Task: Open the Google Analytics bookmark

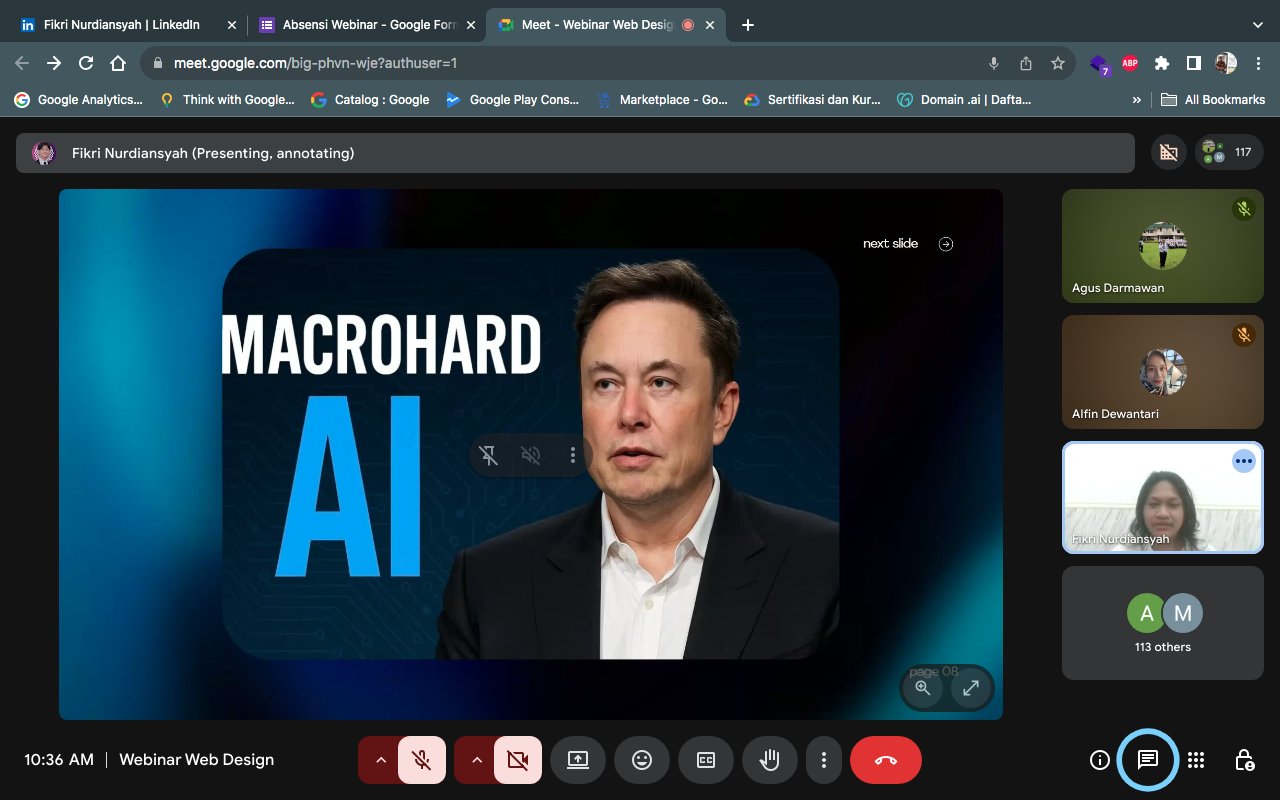Action: click(78, 100)
